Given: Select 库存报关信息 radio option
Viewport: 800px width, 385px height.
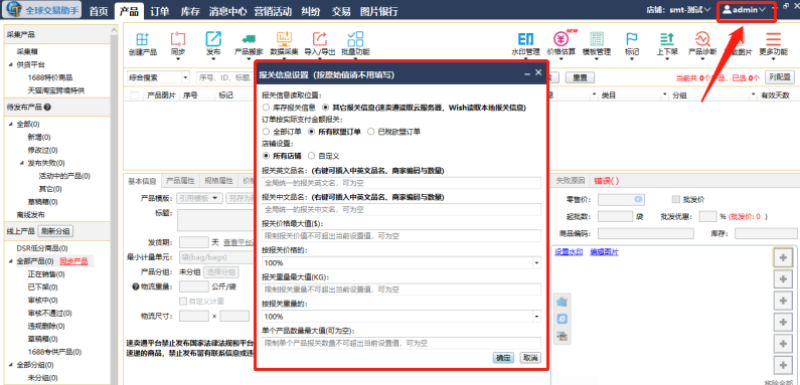Looking at the screenshot, I should [x=266, y=108].
